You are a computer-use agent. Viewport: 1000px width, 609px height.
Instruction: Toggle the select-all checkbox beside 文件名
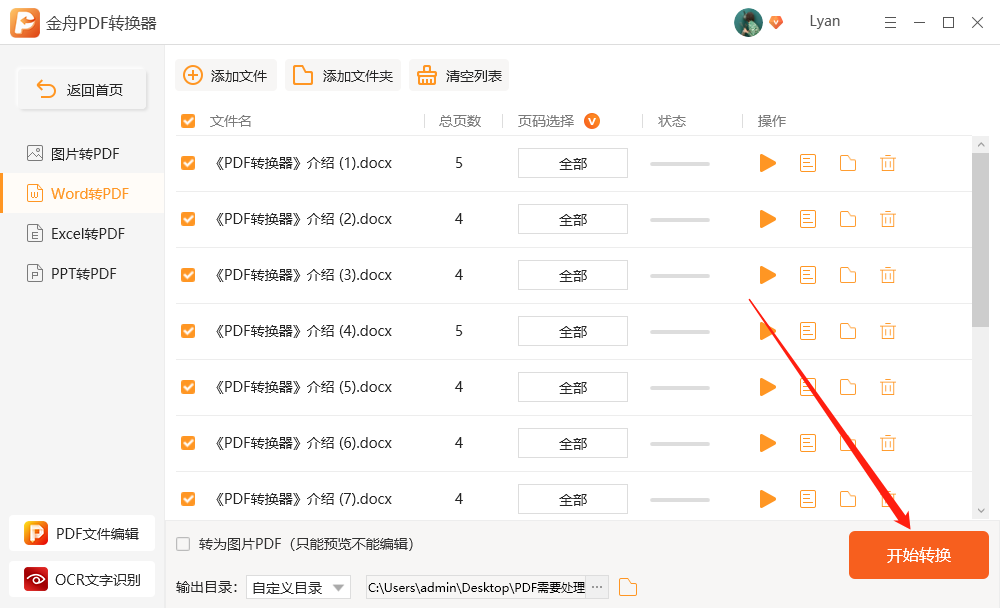(x=188, y=121)
